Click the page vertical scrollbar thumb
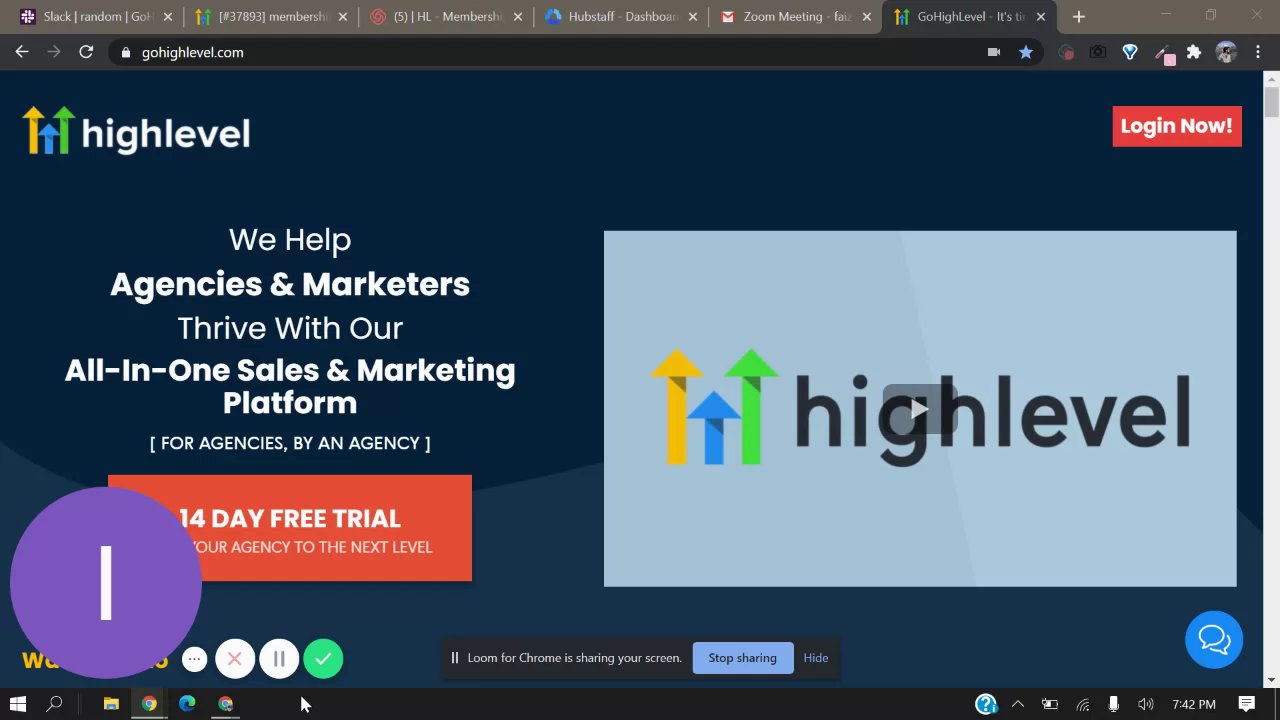Image resolution: width=1280 pixels, height=720 pixels. [1272, 102]
